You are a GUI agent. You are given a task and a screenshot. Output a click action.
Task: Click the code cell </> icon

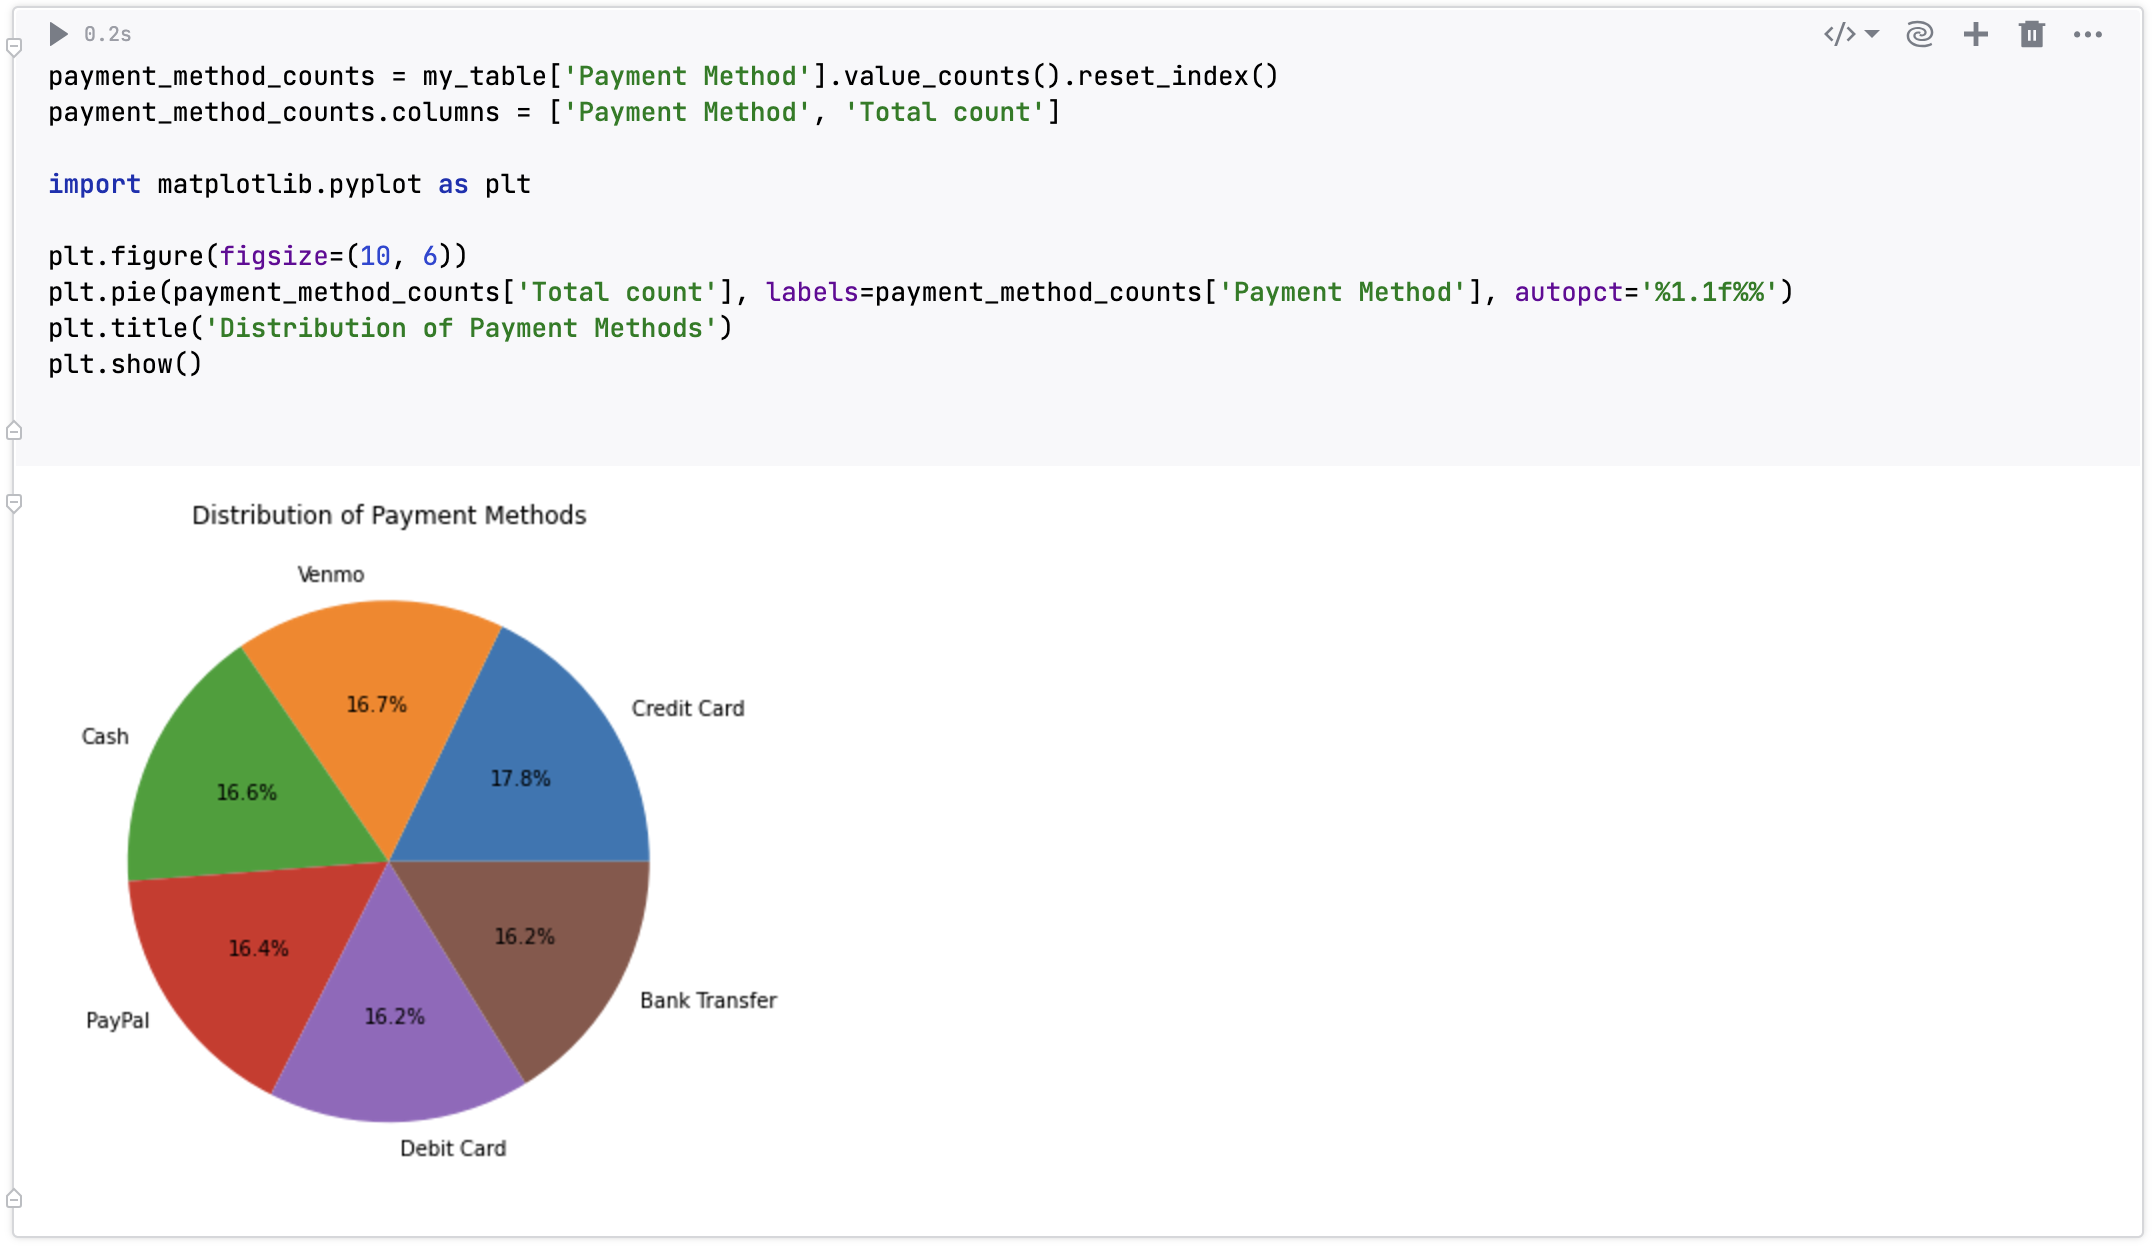pyautogui.click(x=1838, y=34)
